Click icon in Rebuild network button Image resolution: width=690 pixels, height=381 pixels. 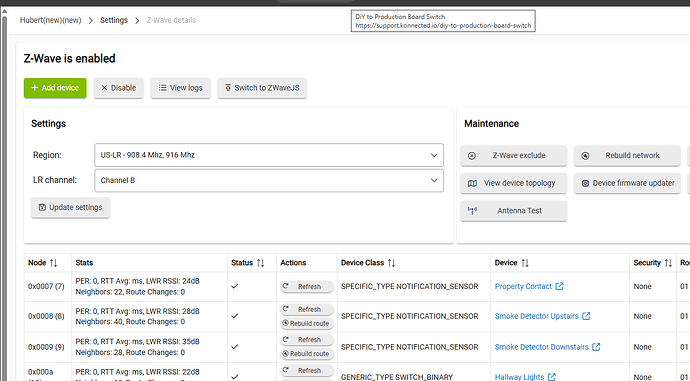(585, 156)
